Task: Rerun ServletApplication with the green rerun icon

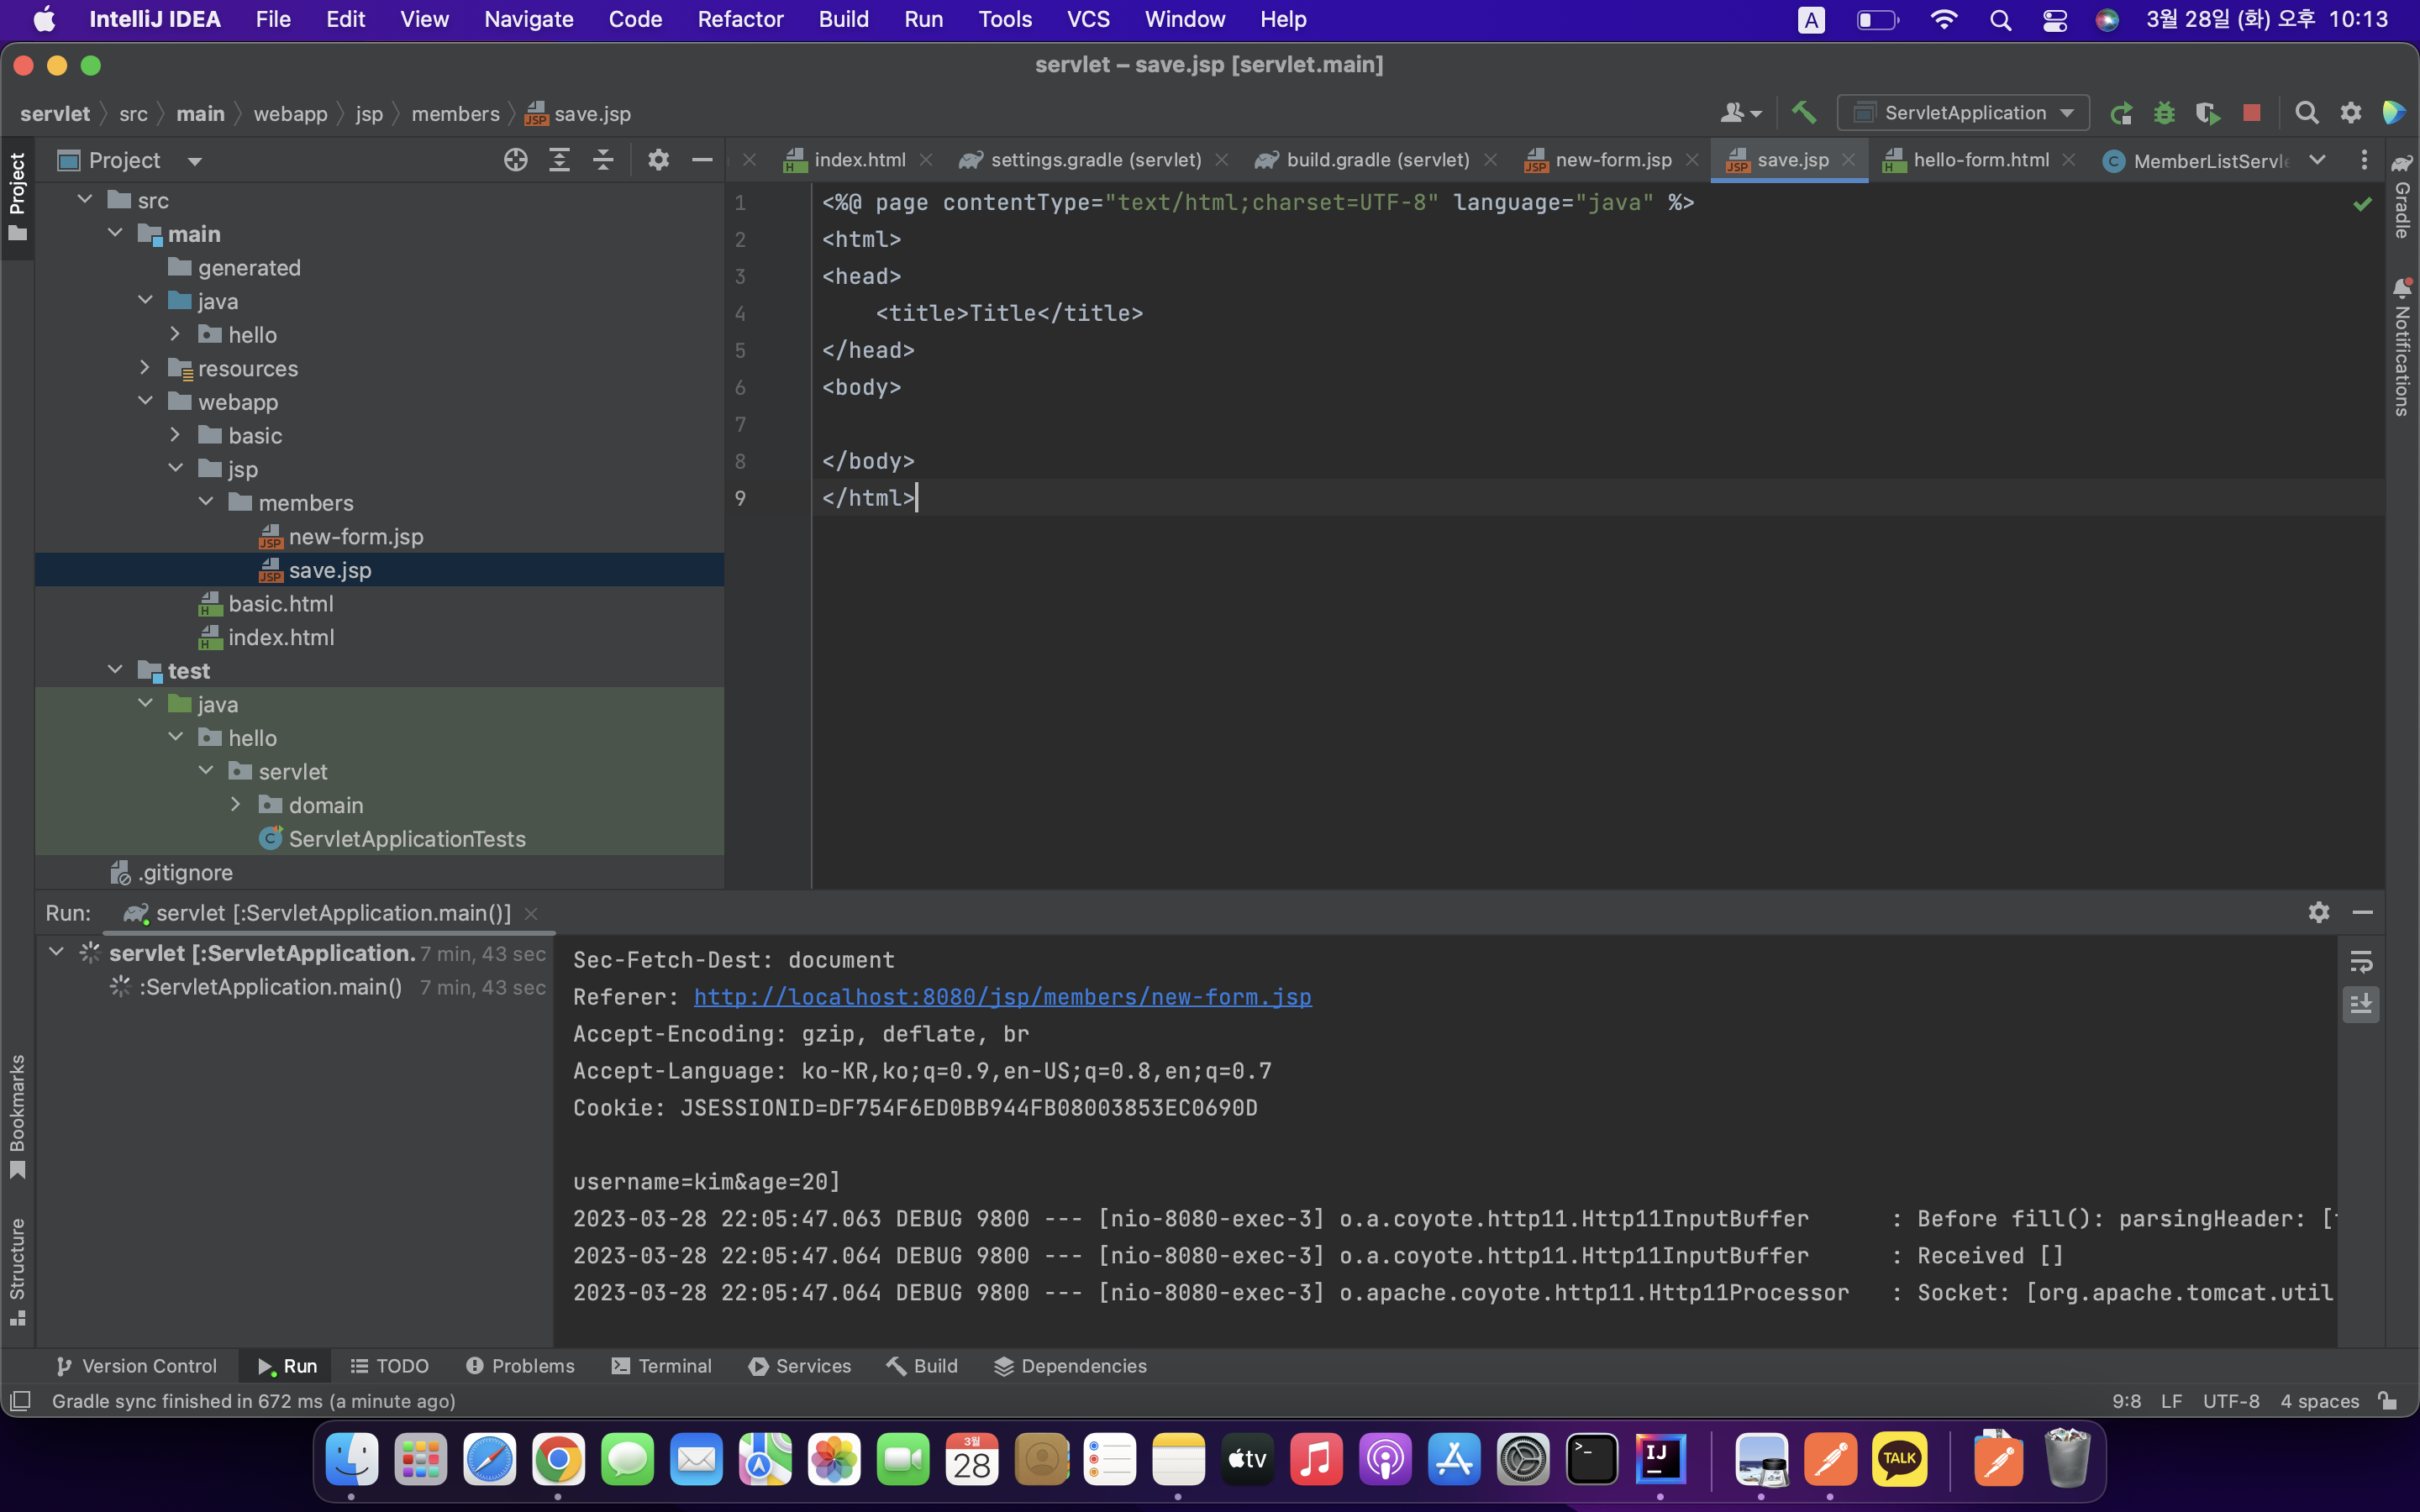Action: (2120, 113)
